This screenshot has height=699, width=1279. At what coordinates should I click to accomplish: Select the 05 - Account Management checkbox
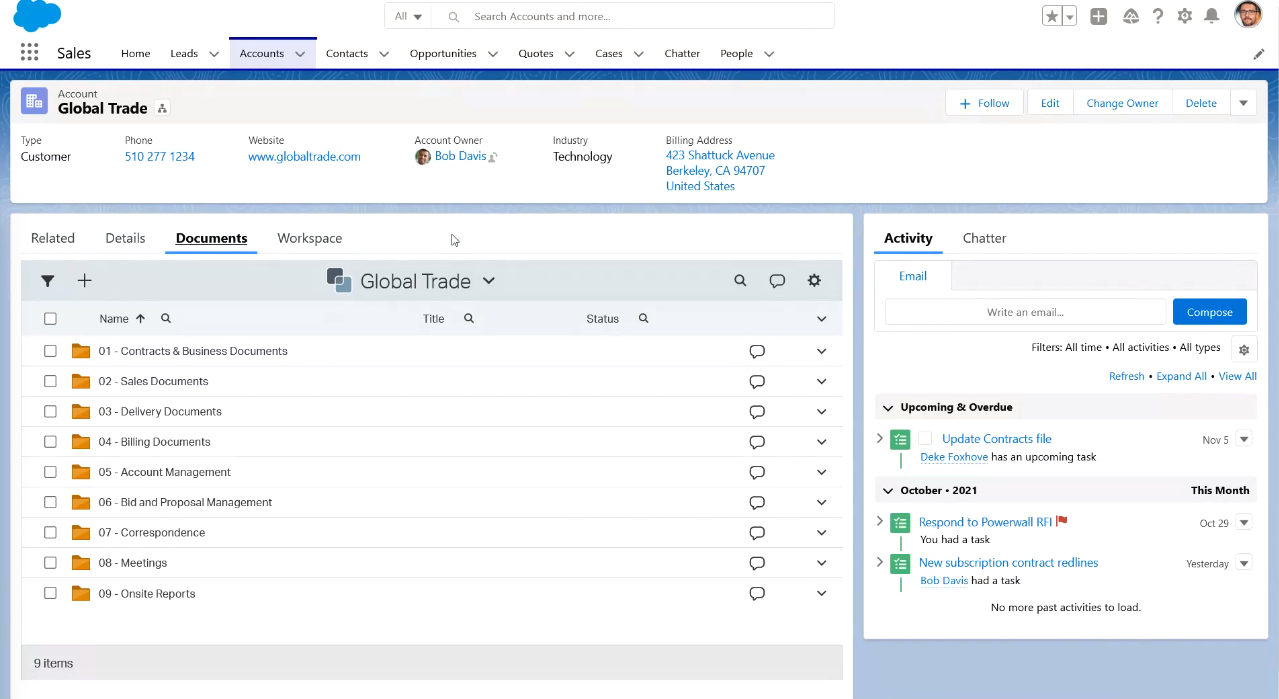click(x=50, y=472)
